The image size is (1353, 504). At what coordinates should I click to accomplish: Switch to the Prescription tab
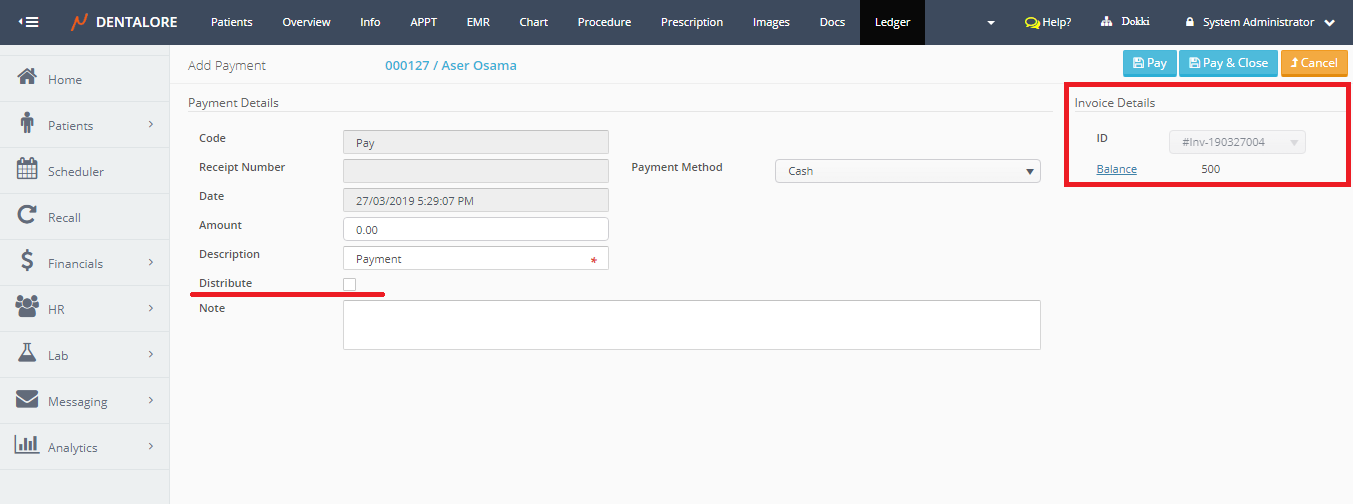[x=691, y=22]
